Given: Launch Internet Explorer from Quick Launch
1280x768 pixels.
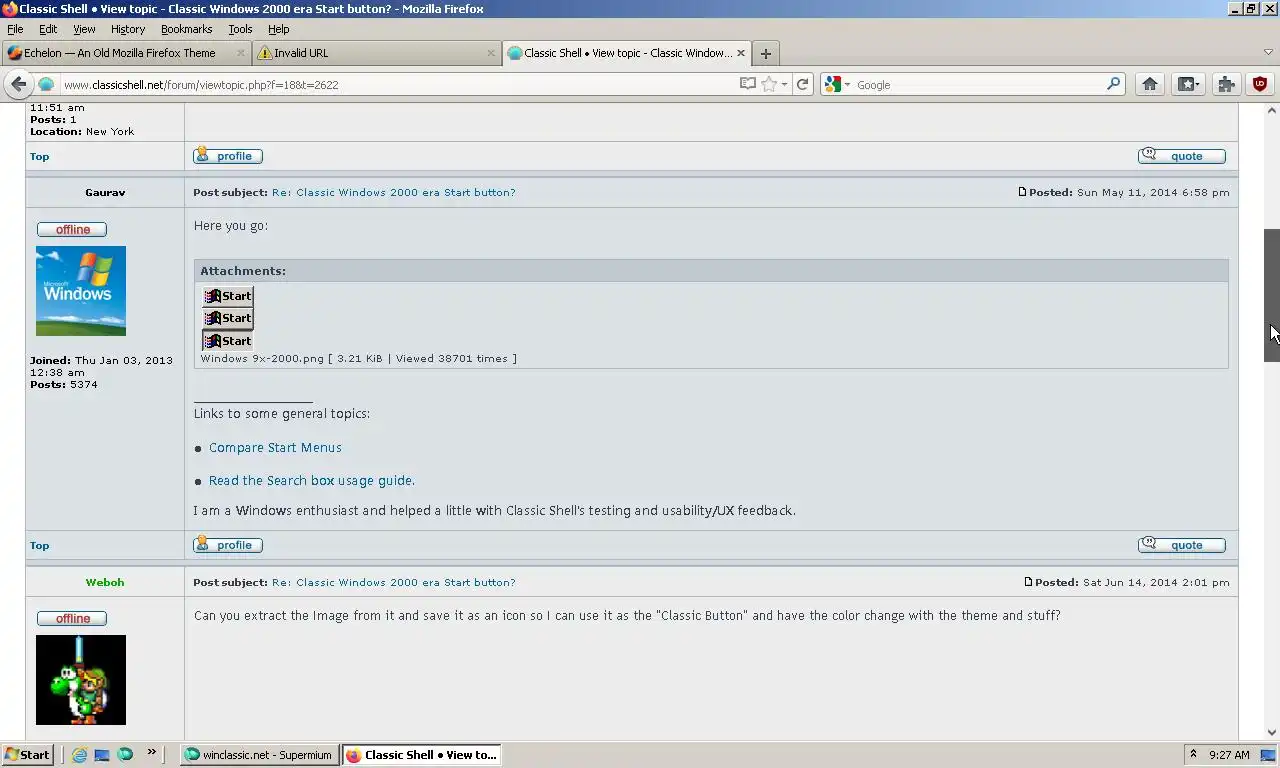Looking at the screenshot, I should point(79,755).
